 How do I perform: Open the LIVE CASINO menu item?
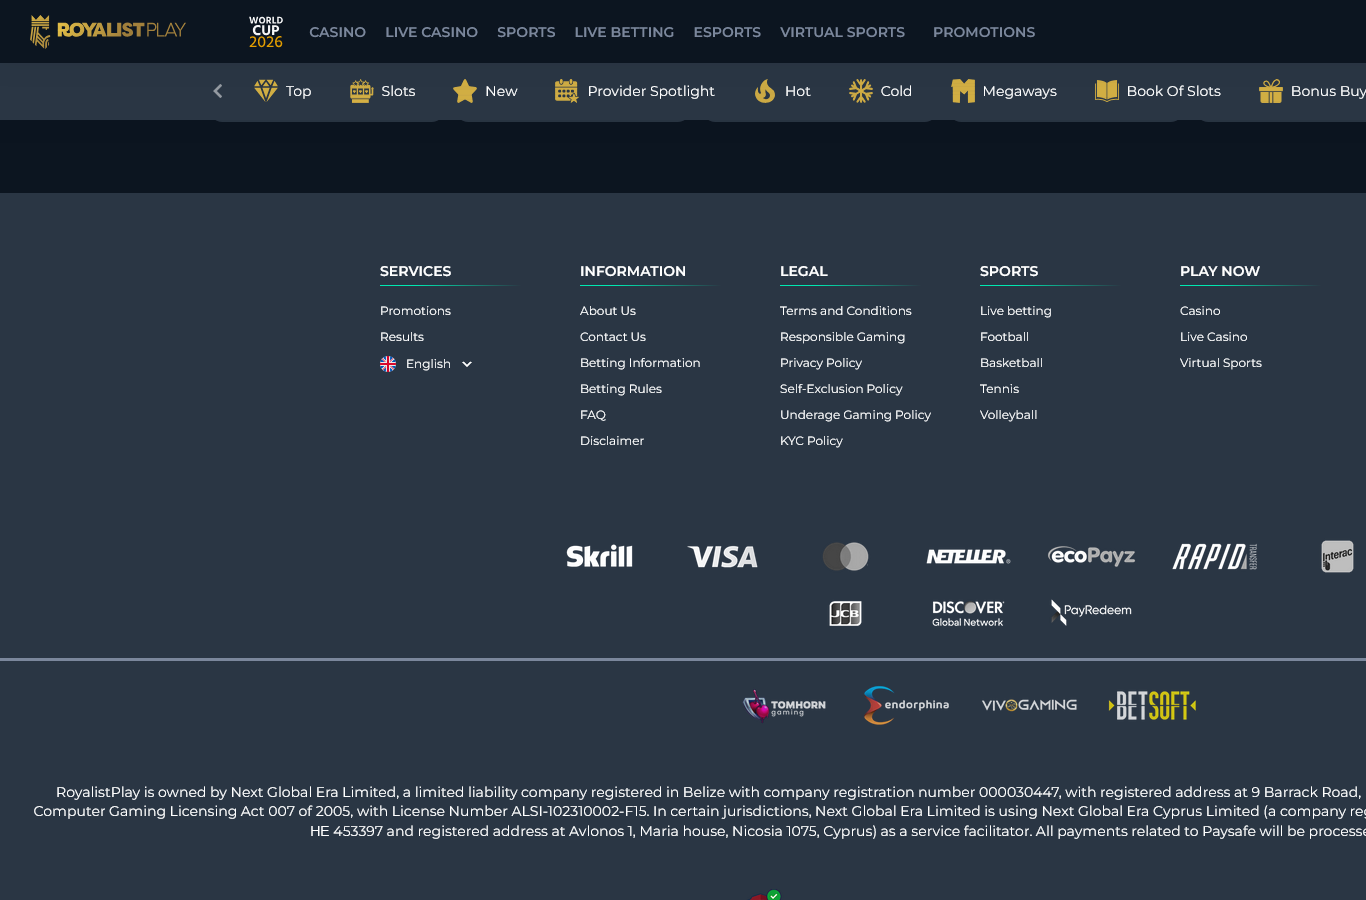tap(432, 32)
